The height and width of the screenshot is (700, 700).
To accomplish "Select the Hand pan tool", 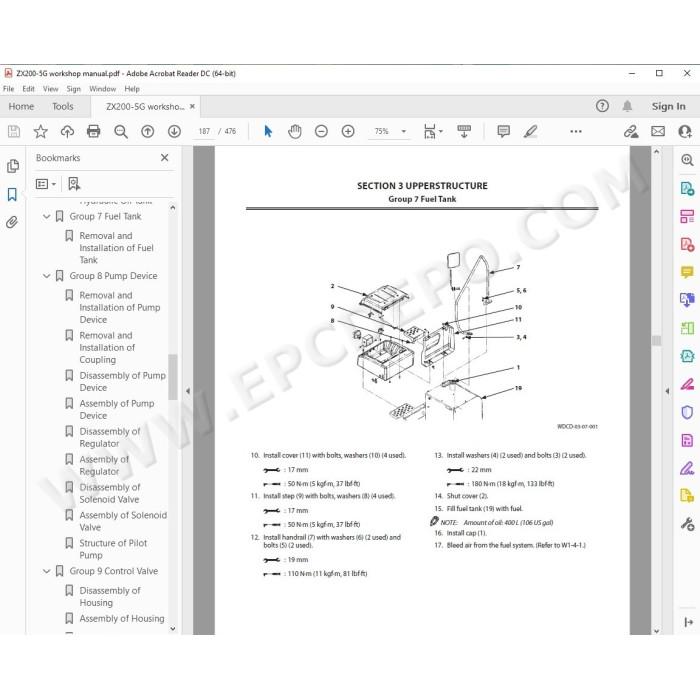I will coord(295,131).
